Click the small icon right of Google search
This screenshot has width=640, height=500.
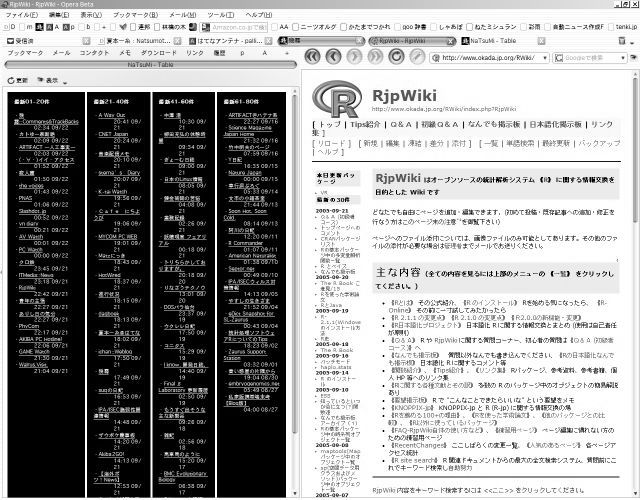(633, 58)
